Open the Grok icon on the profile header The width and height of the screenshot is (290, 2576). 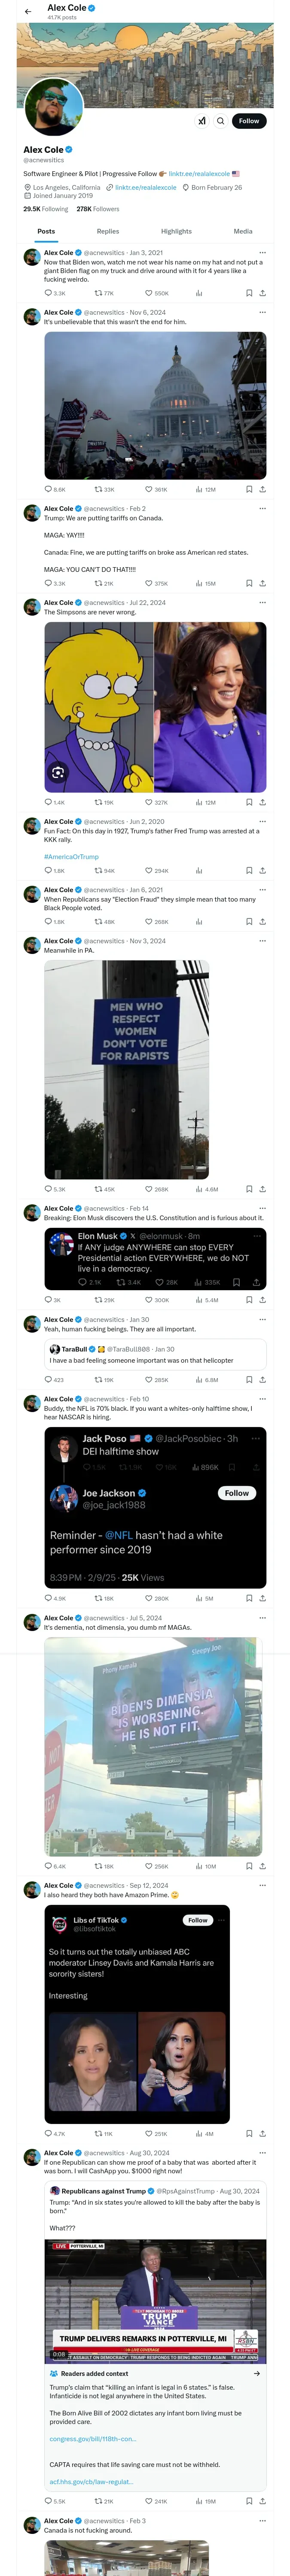pyautogui.click(x=201, y=121)
